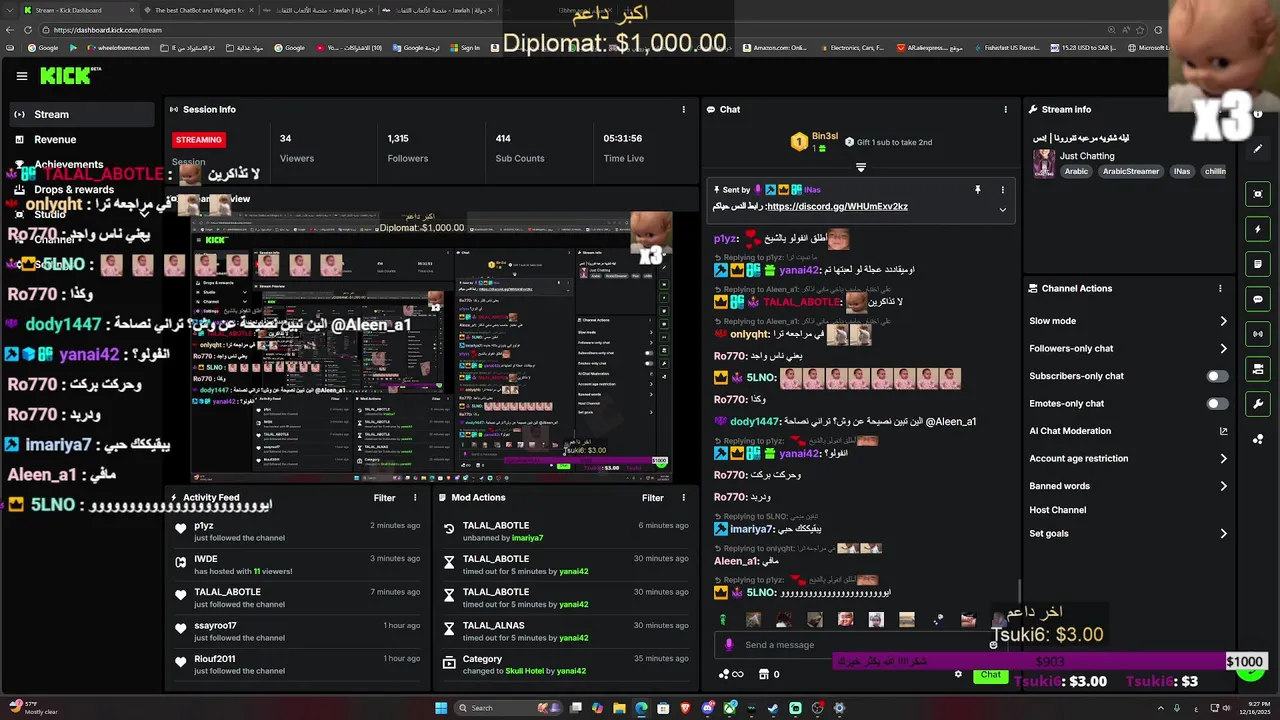1280x720 pixels.
Task: Click the Arabic stream tag
Action: tap(1076, 171)
